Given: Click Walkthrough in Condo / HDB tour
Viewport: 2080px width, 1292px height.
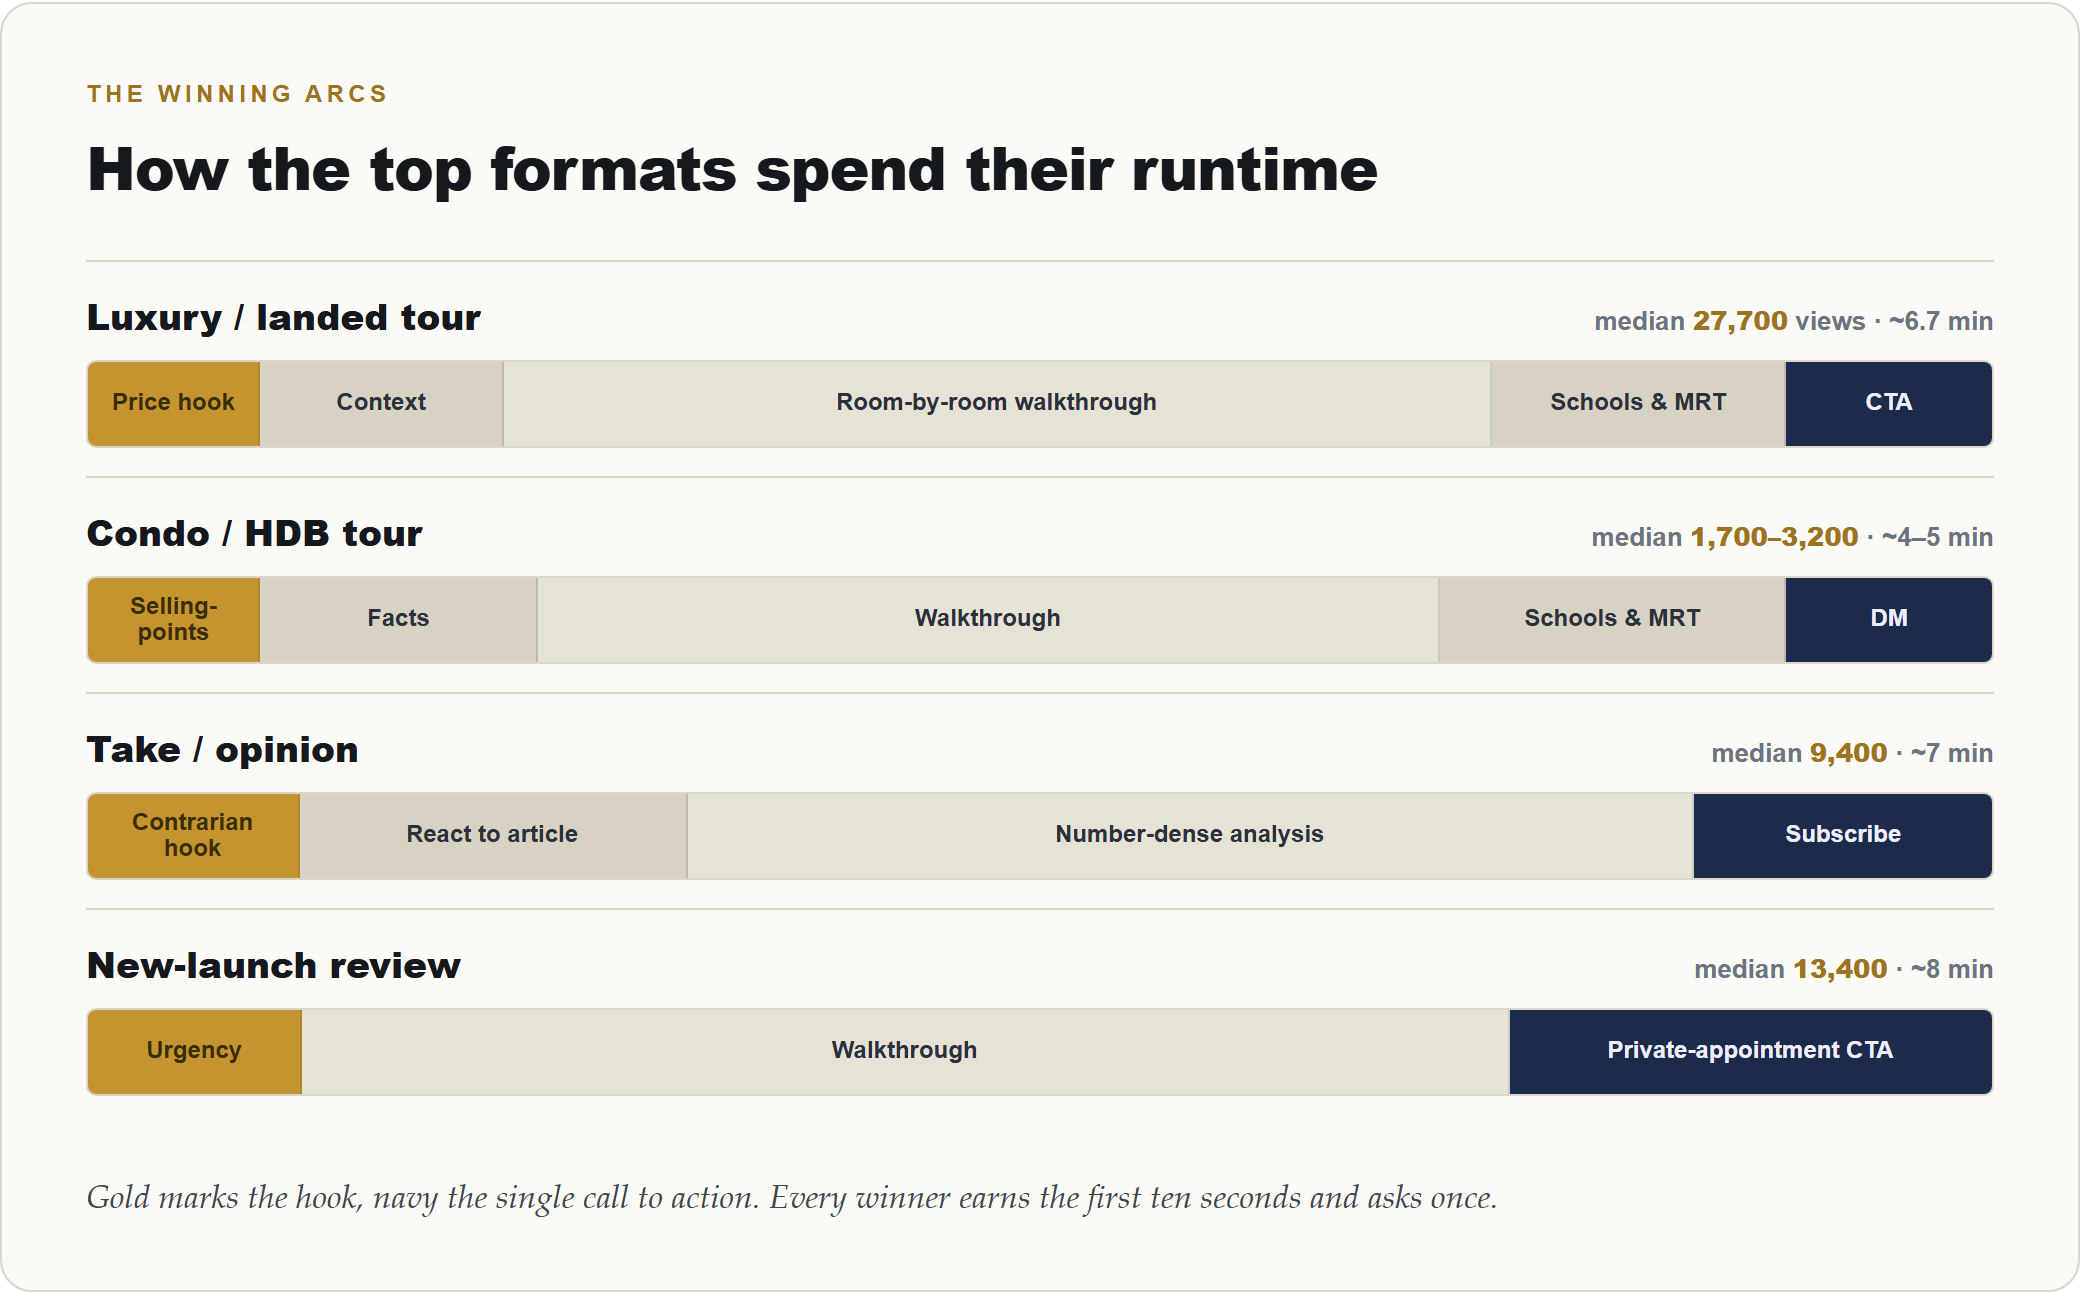Looking at the screenshot, I should click(987, 619).
